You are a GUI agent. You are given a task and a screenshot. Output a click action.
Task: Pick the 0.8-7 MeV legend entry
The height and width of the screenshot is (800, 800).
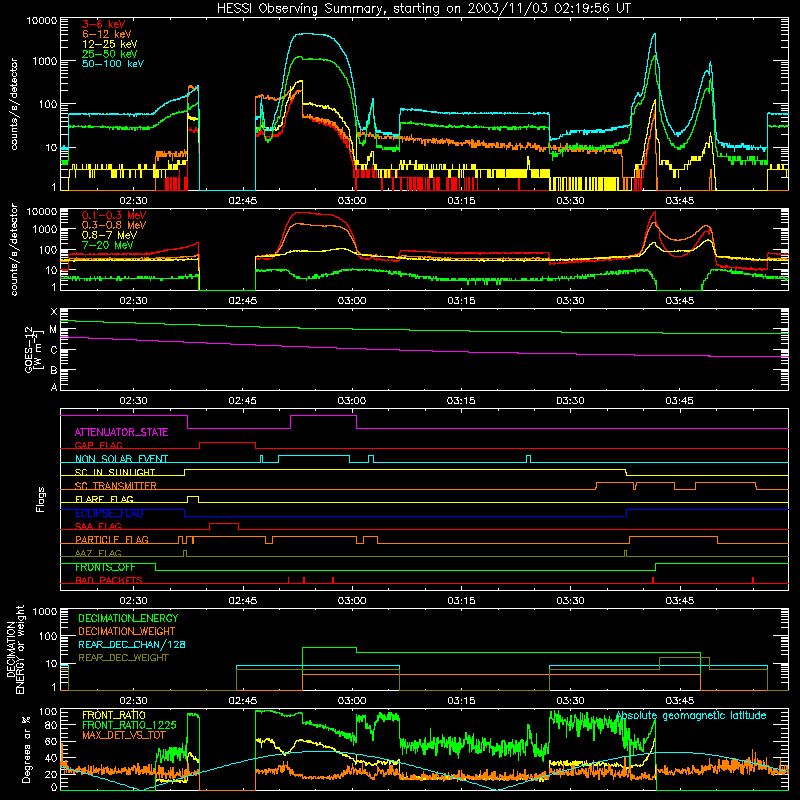109,235
